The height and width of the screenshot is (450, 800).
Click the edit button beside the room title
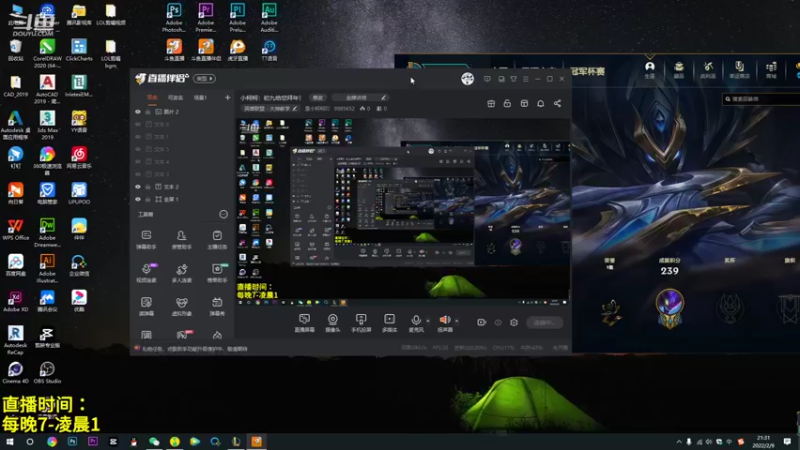pyautogui.click(x=318, y=97)
